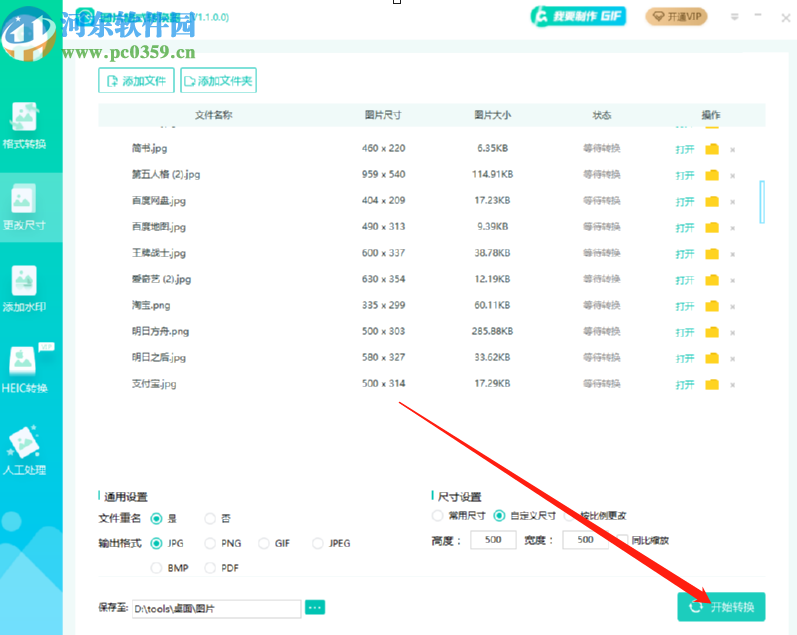Remove 王牌战士.jpg with its x icon

pos(732,254)
